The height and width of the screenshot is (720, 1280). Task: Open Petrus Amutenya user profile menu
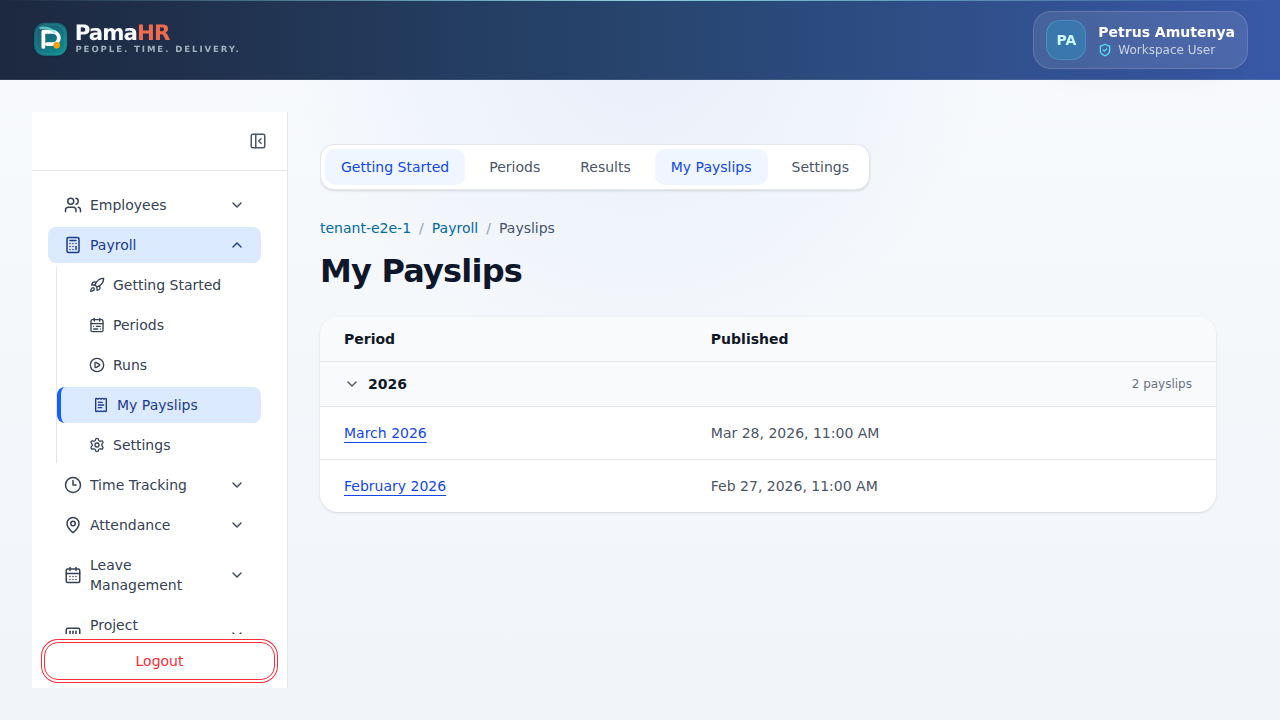1140,40
